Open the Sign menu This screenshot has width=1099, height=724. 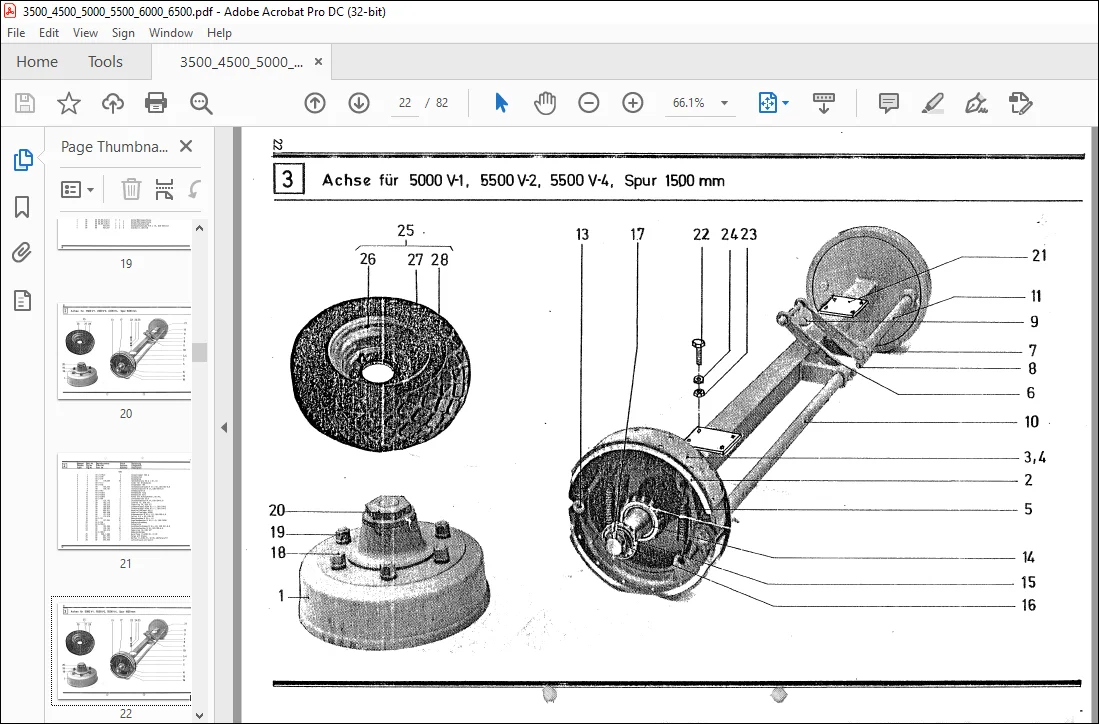point(123,33)
